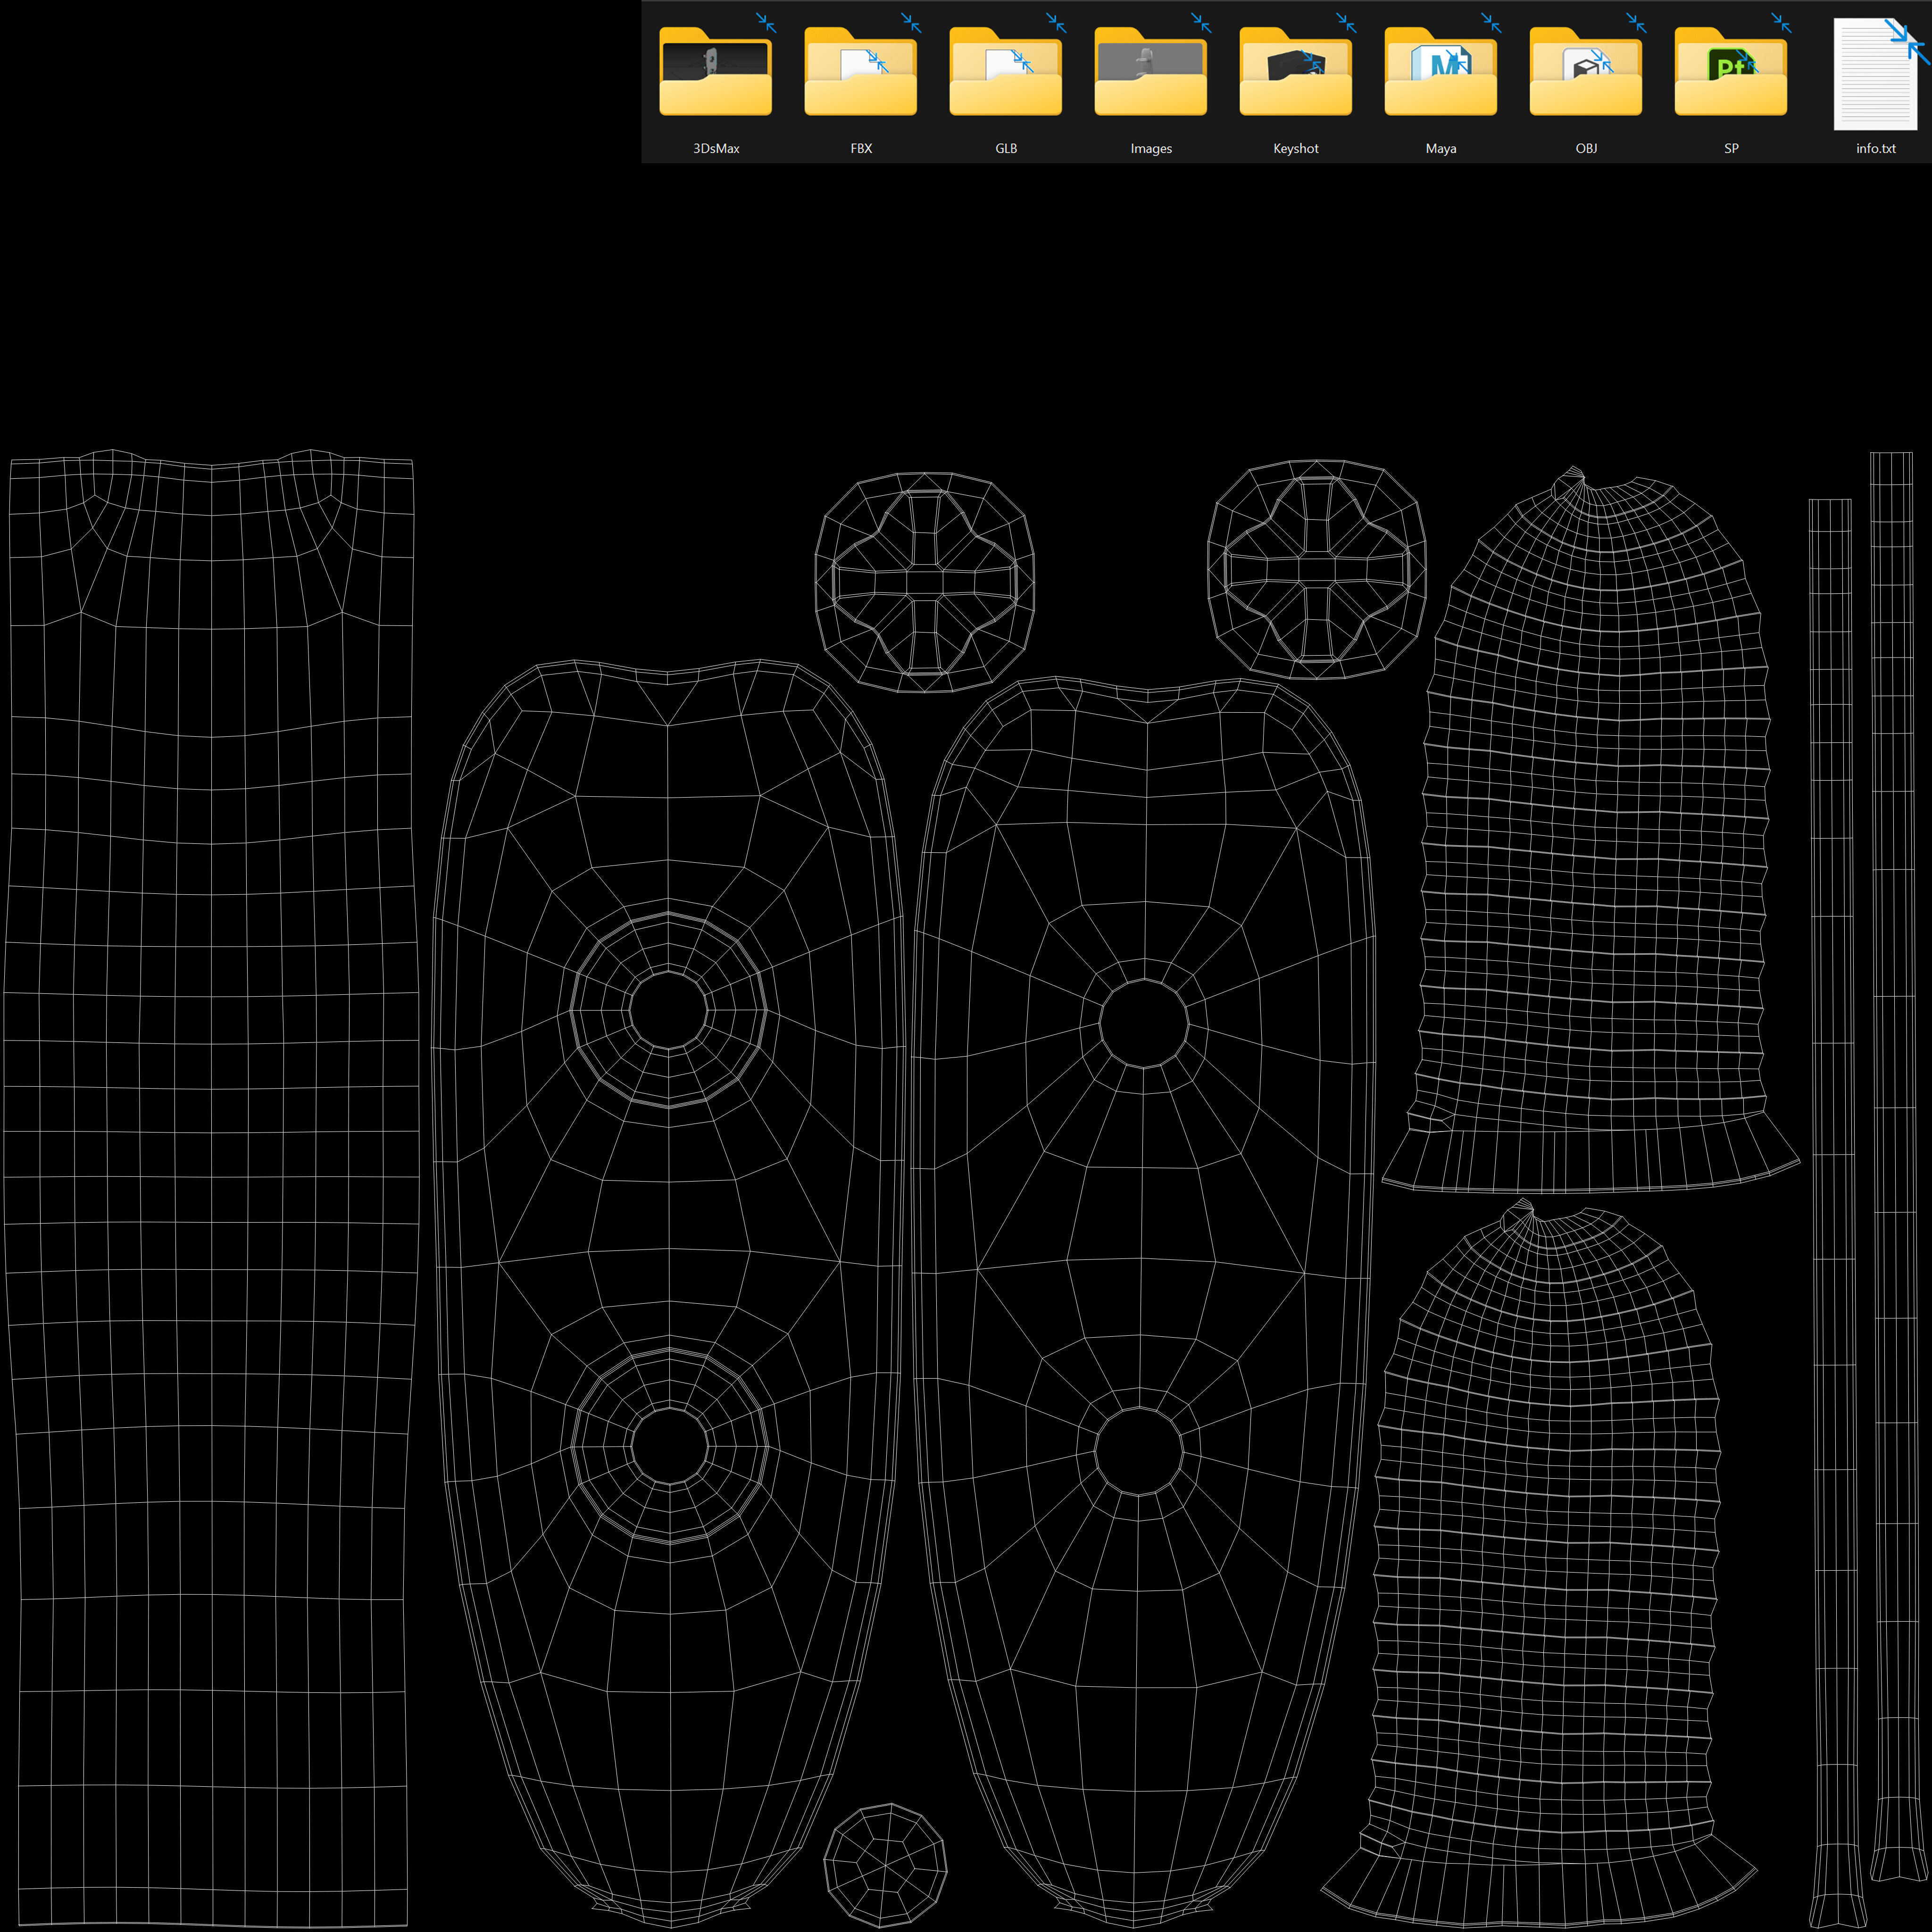Click the Images folder name label
This screenshot has width=1932, height=1932.
1151,148
